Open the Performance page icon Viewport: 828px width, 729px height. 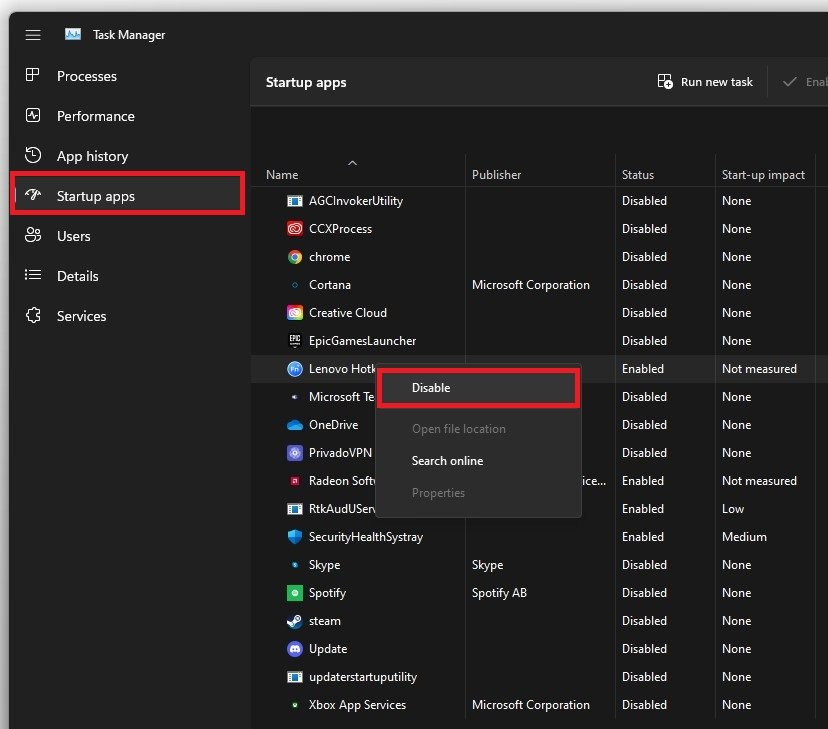[33, 116]
